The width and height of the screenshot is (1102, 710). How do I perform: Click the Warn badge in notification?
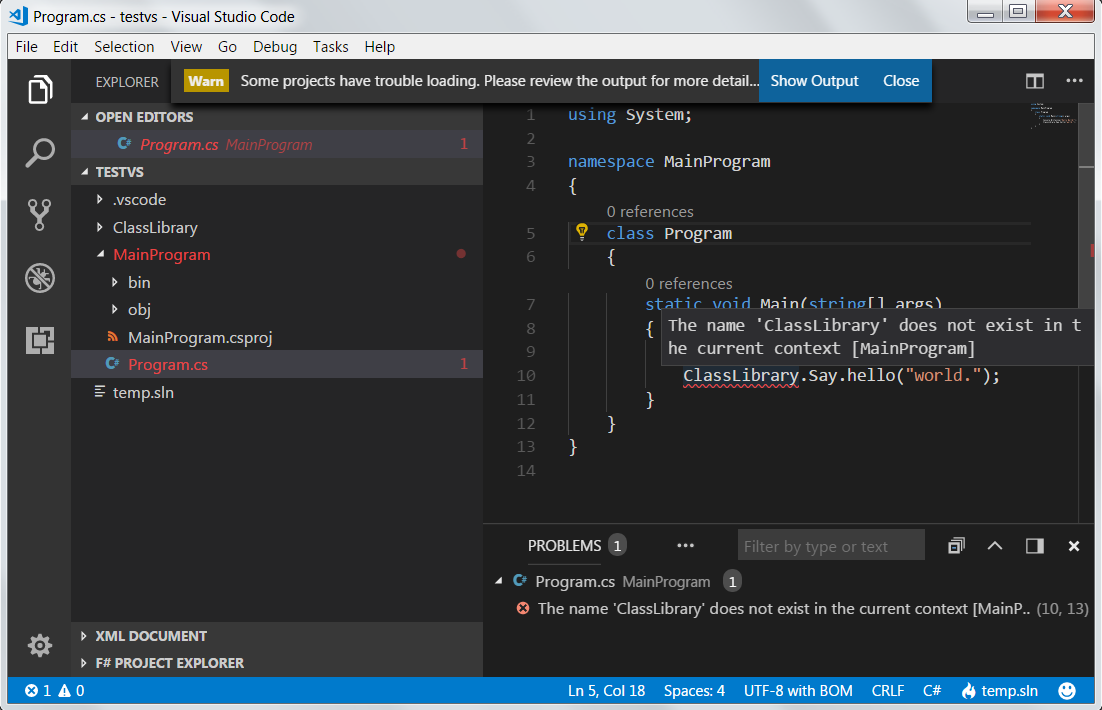pyautogui.click(x=206, y=81)
